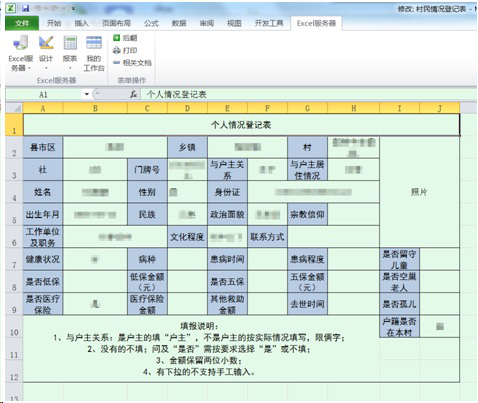Click the 报表 report icon
Viewport: 478px width, 403px height.
70,43
